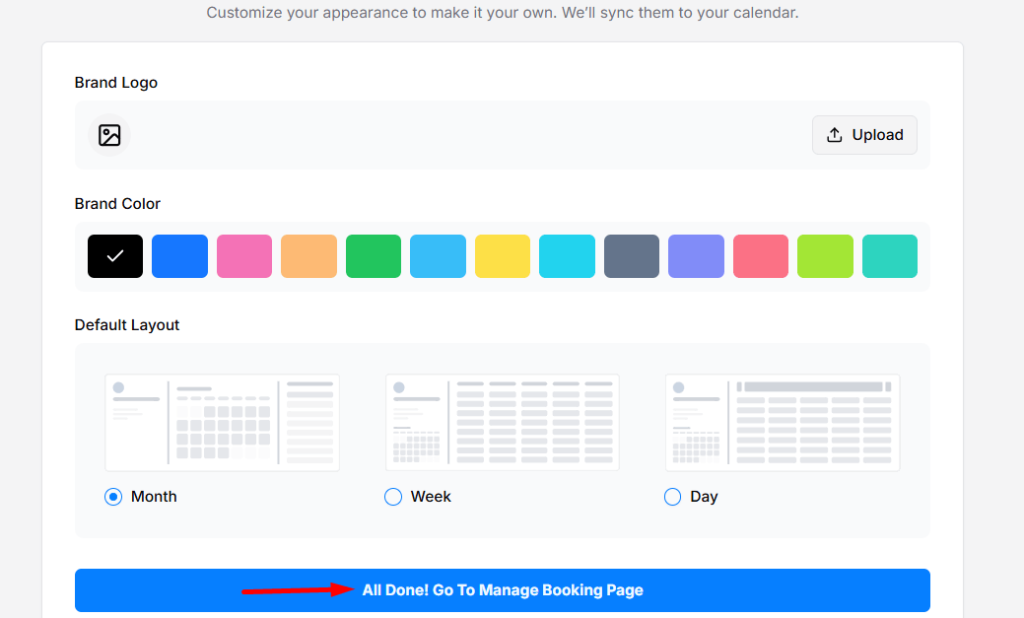
Task: Select the teal brand color swatch
Action: [890, 256]
